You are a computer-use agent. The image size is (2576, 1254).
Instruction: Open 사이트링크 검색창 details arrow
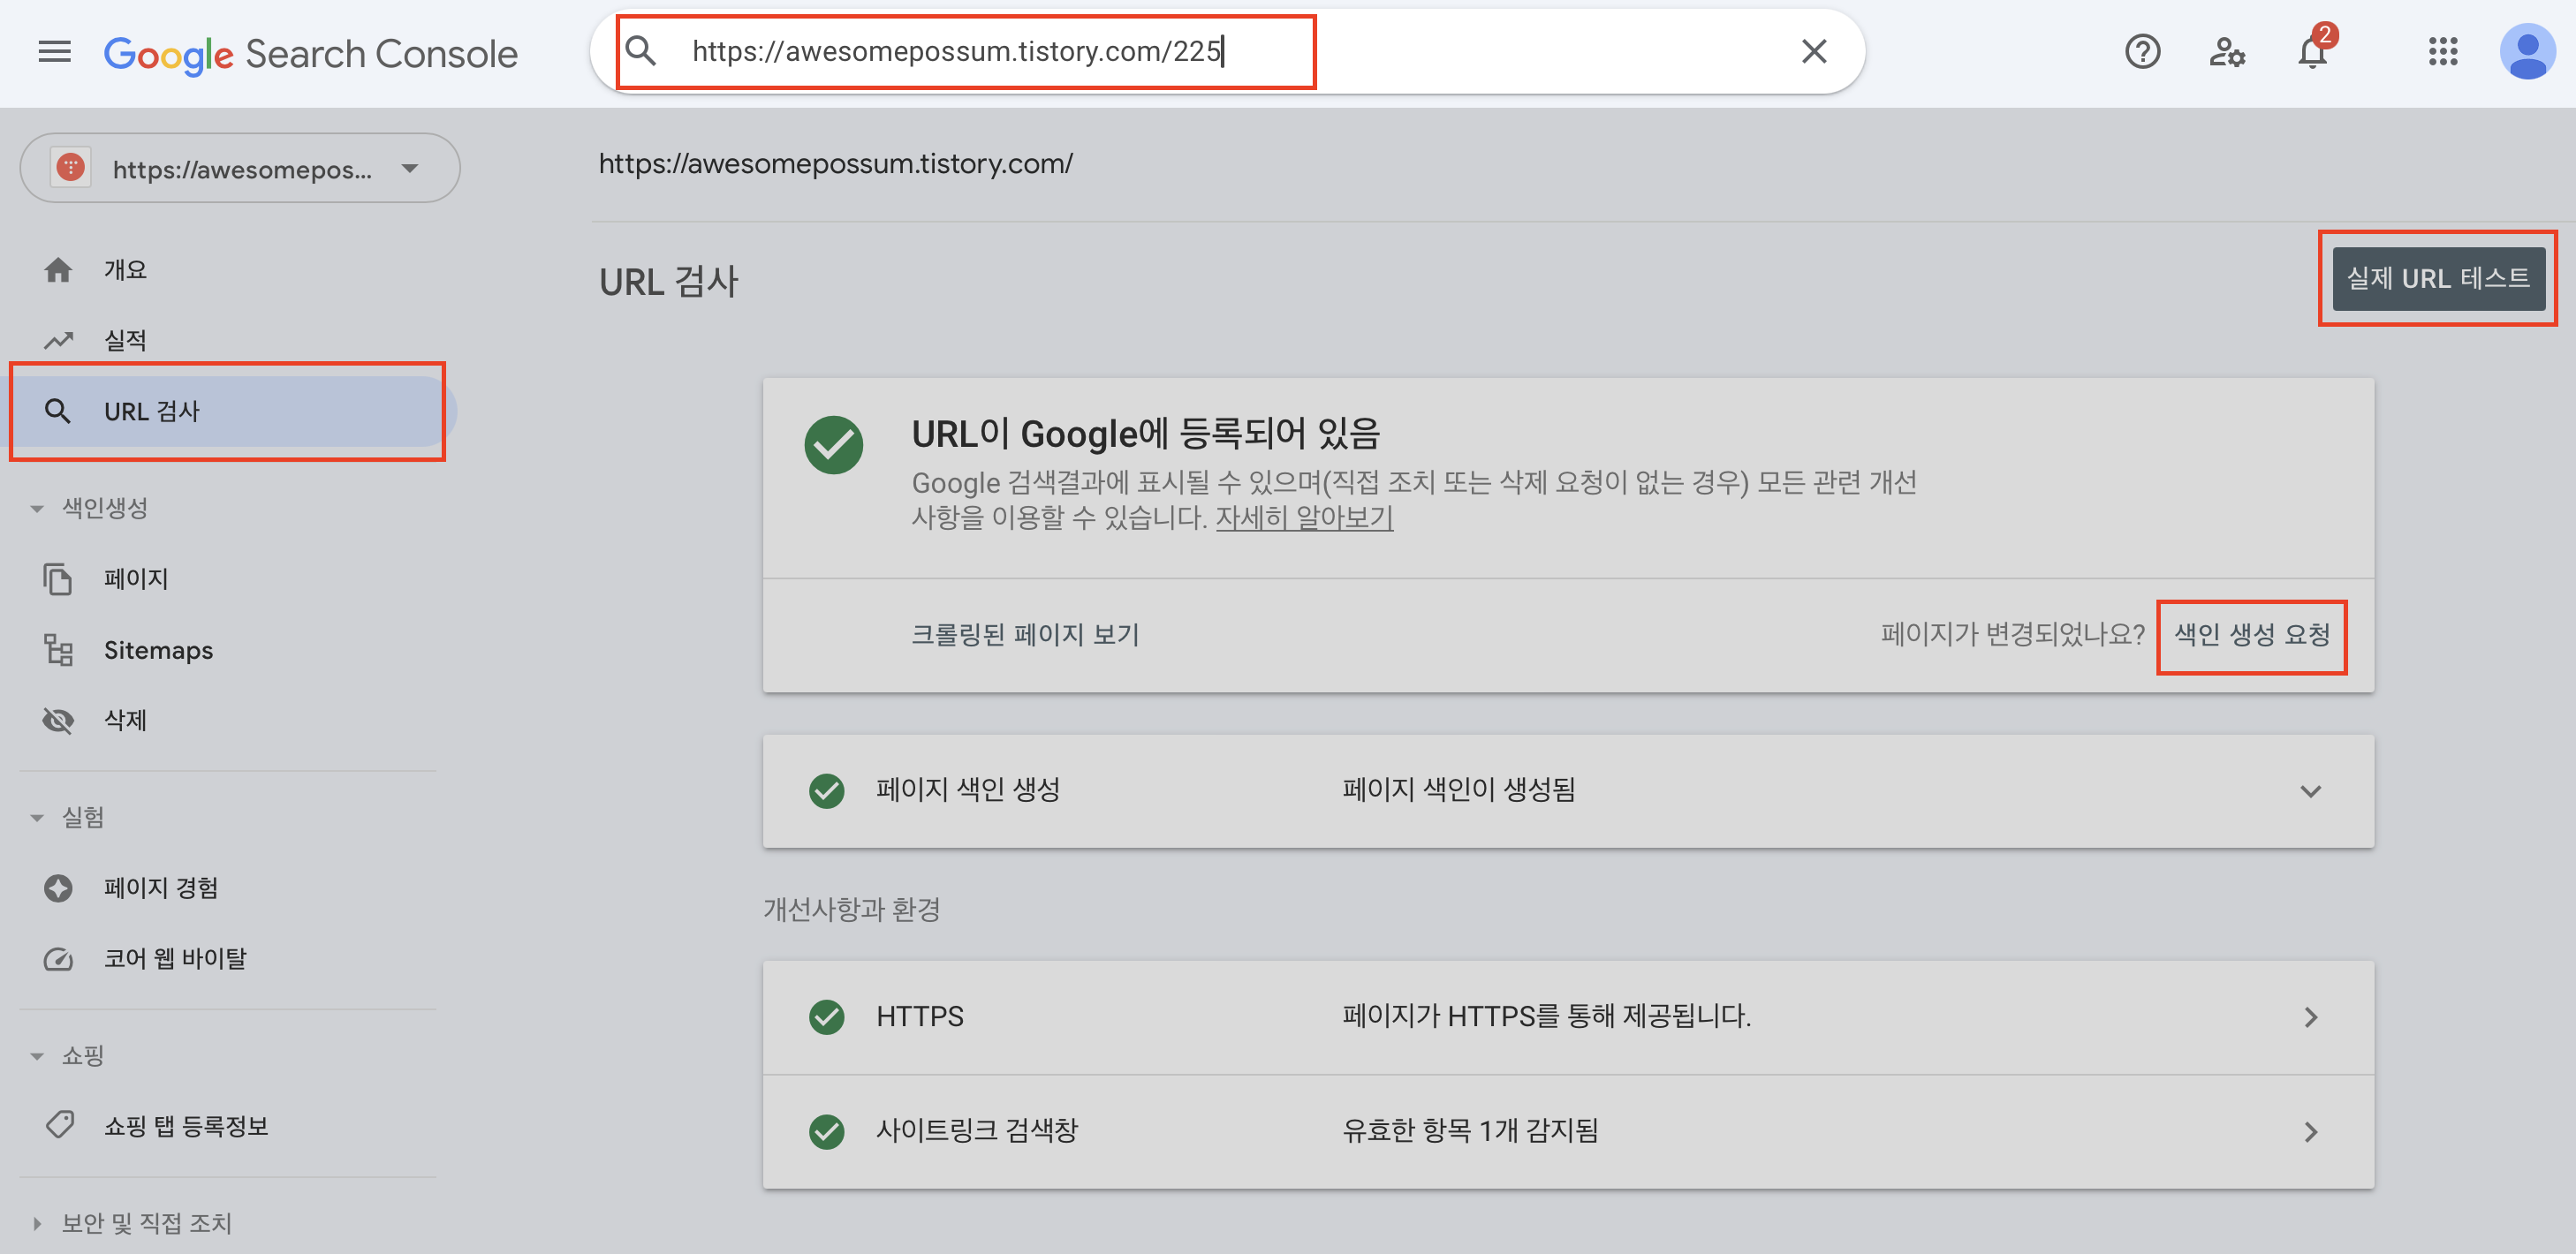click(x=2310, y=1132)
